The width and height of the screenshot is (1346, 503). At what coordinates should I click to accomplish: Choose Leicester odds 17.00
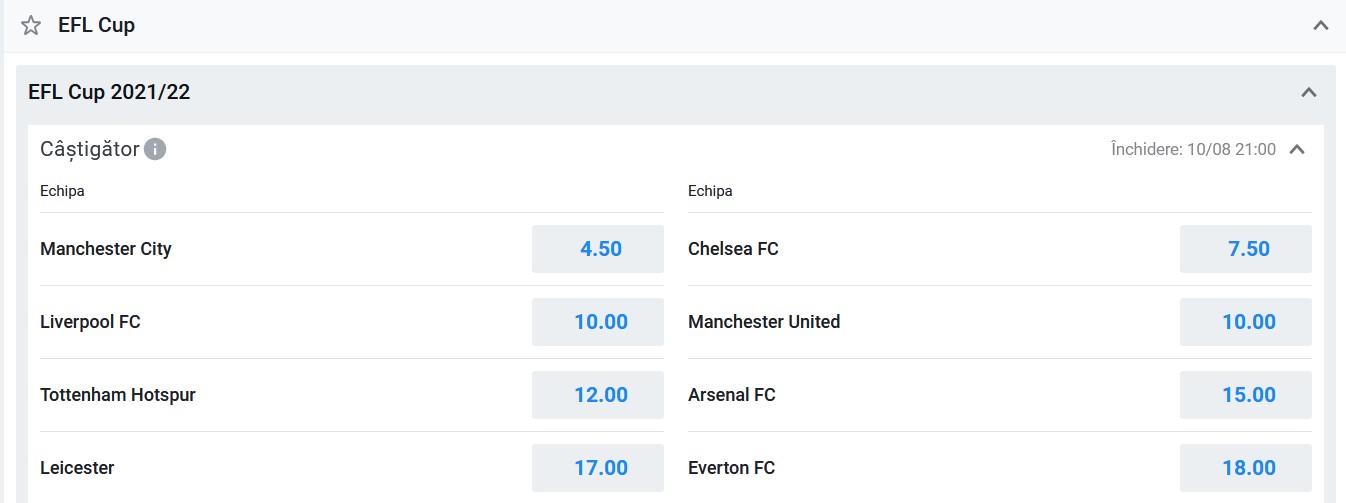(598, 468)
